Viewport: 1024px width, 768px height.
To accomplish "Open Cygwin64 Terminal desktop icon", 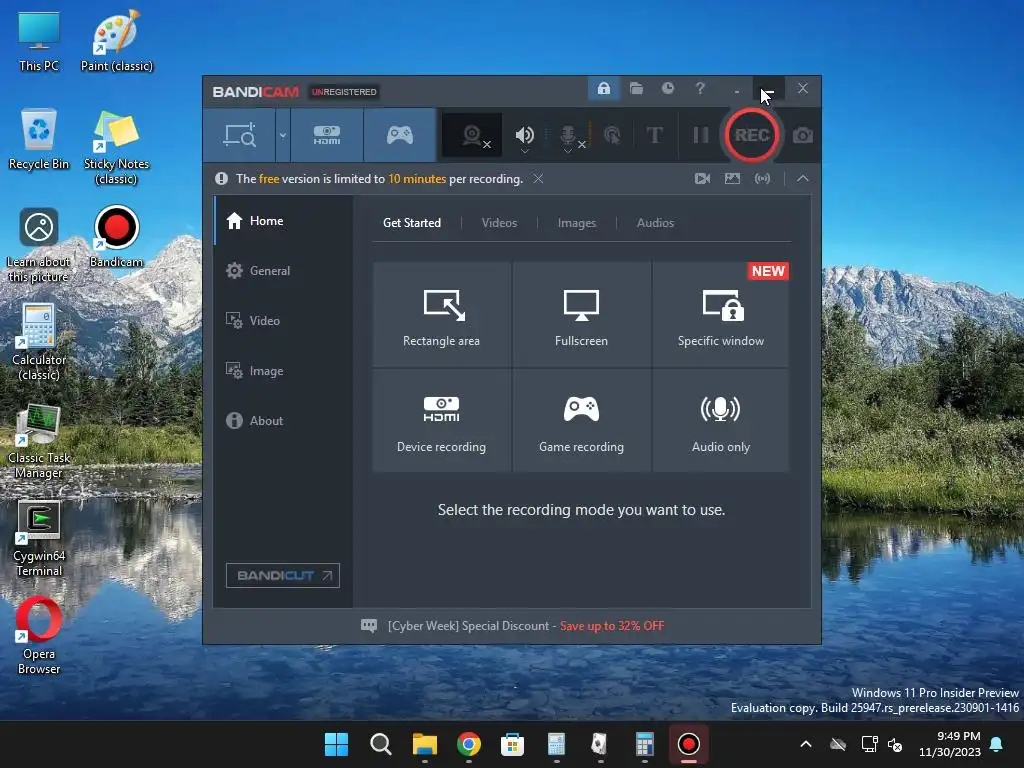I will click(x=39, y=539).
